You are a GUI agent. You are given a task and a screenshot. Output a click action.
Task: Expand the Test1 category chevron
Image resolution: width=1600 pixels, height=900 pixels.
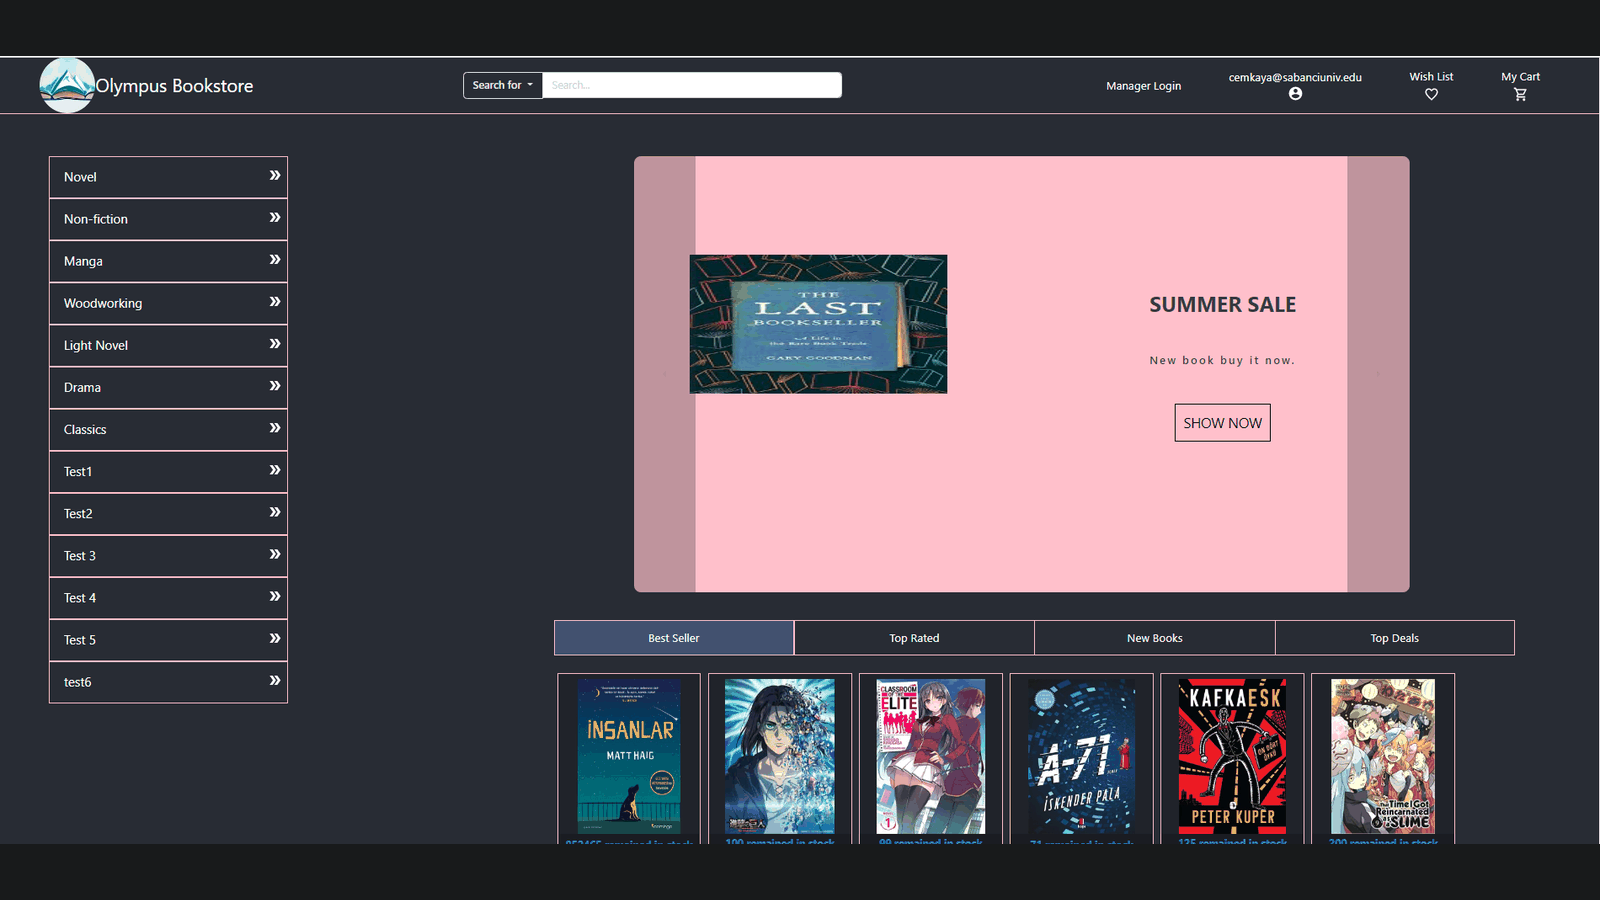tap(274, 469)
